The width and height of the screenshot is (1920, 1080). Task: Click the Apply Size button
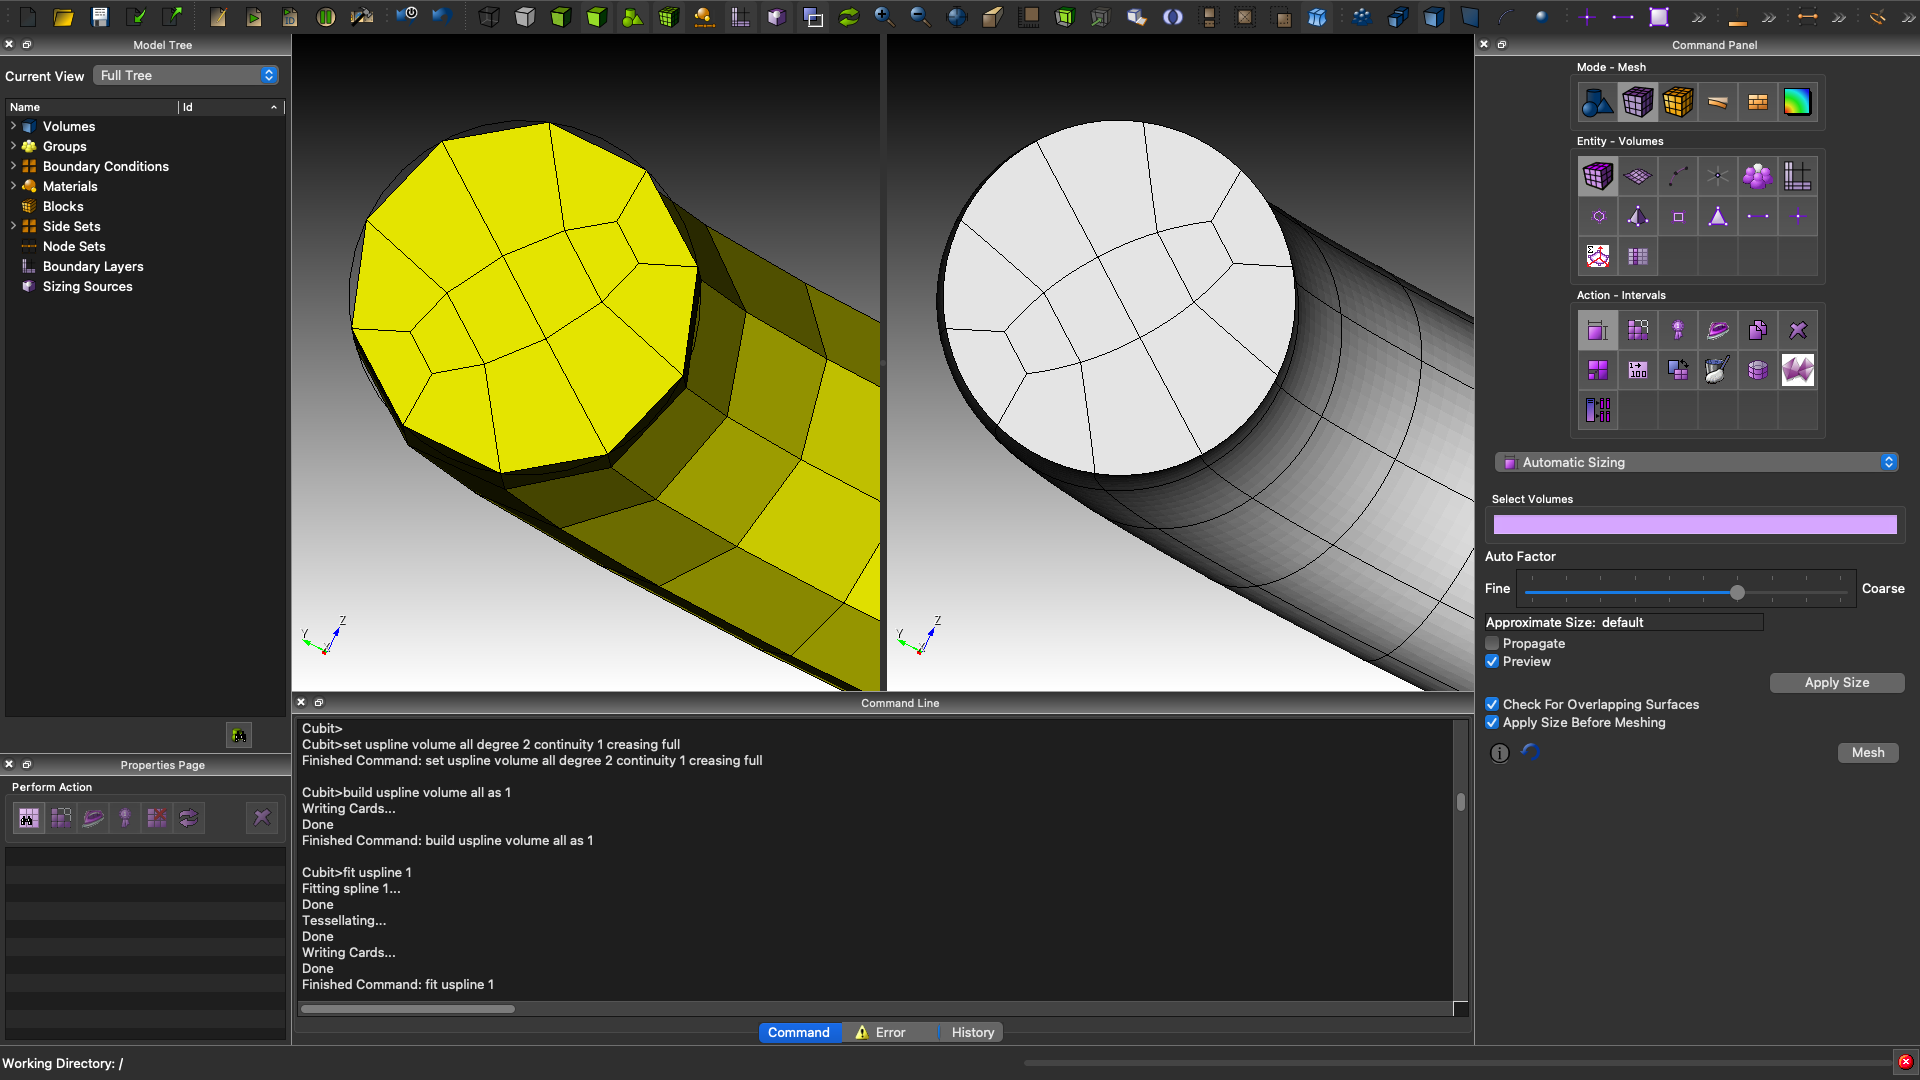pos(1836,683)
